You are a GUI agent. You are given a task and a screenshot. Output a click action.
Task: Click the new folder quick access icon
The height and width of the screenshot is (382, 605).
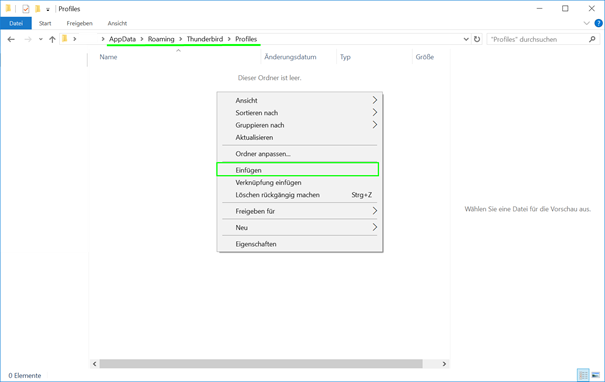[37, 8]
